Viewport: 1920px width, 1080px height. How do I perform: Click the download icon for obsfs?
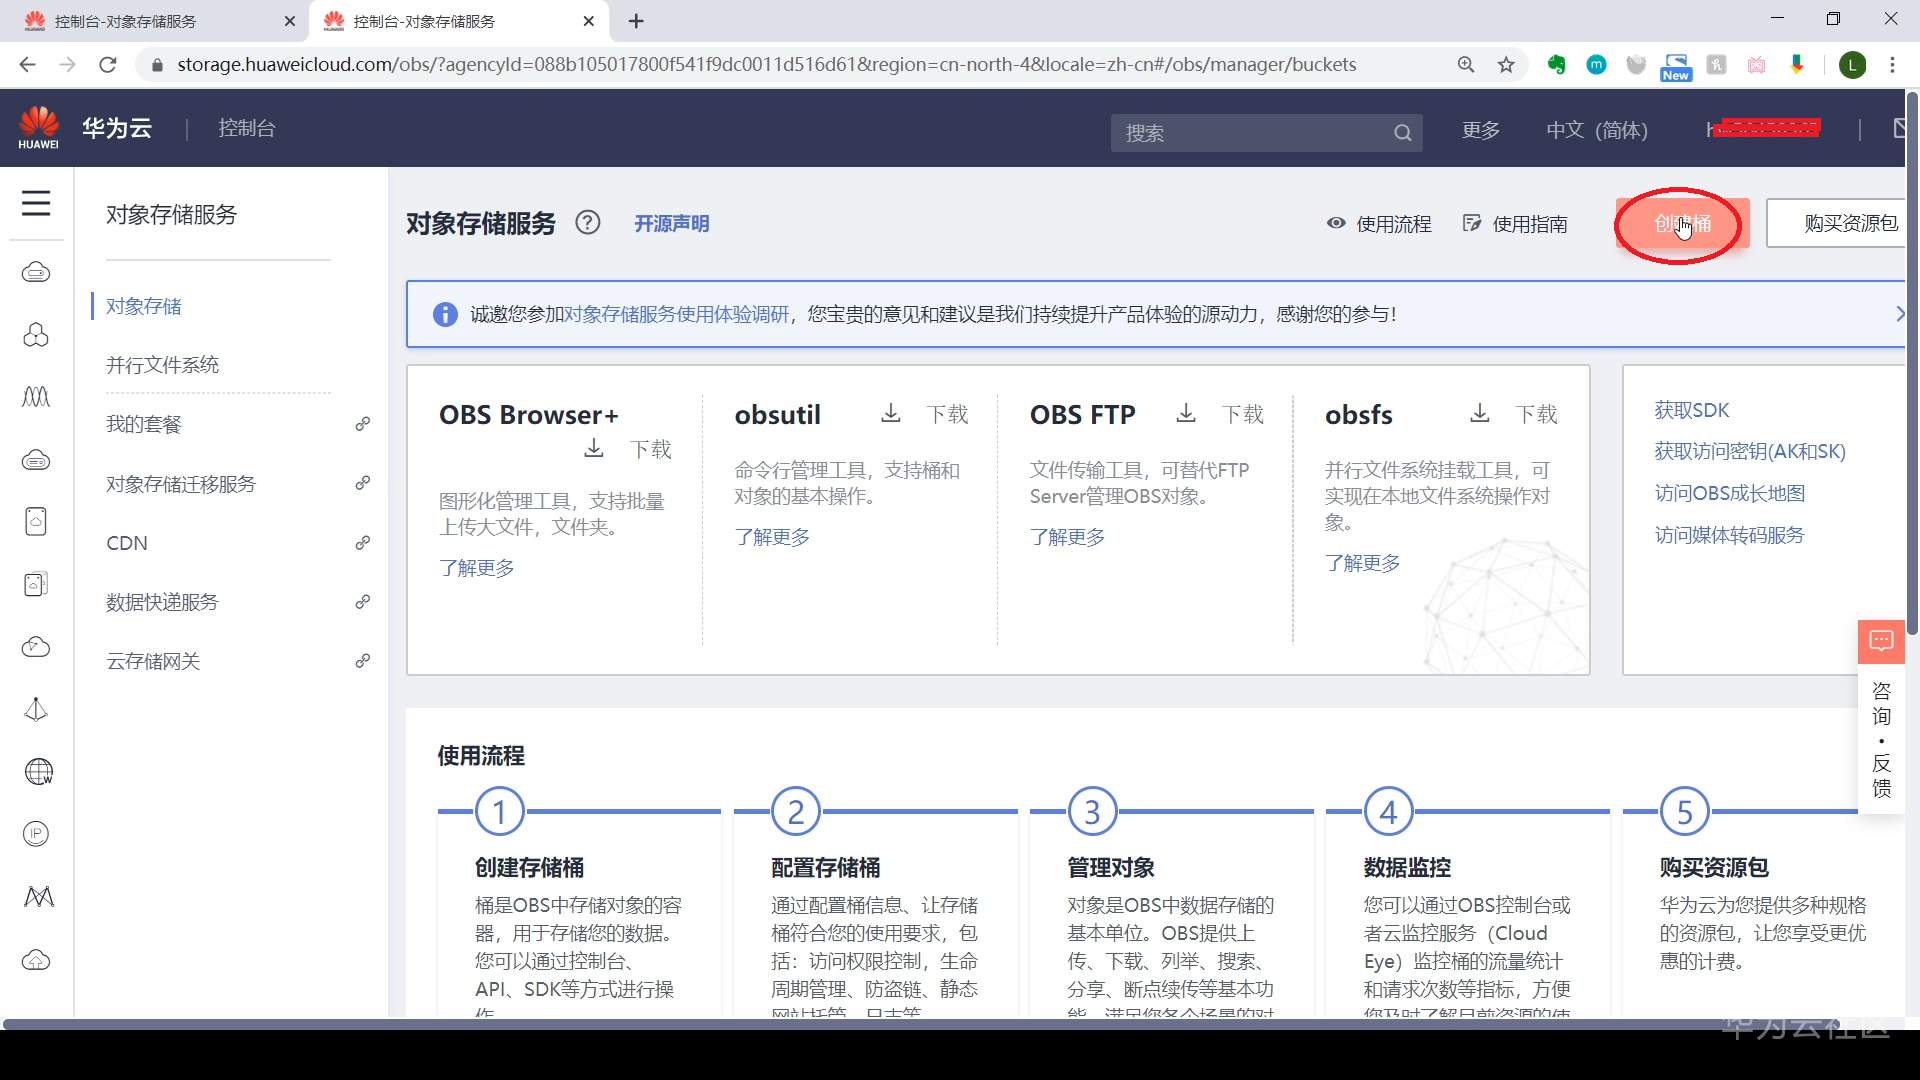pos(1480,413)
